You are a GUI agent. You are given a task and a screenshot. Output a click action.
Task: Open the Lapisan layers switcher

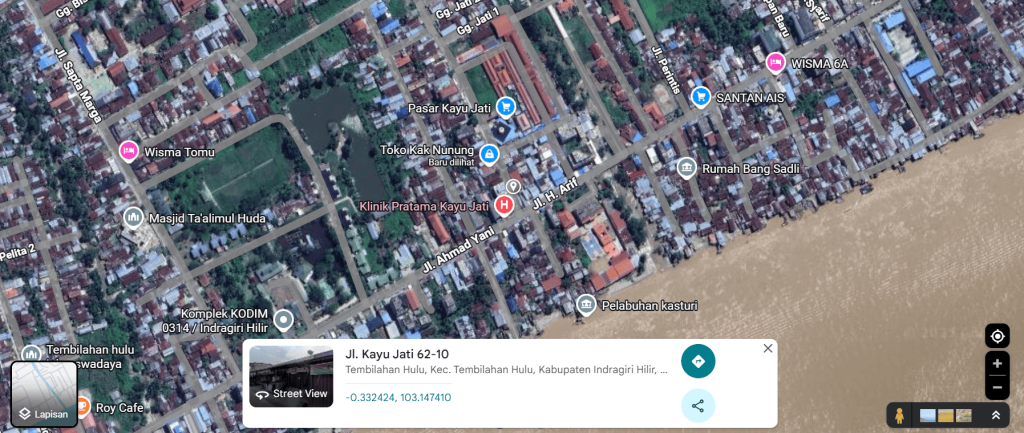tap(44, 394)
